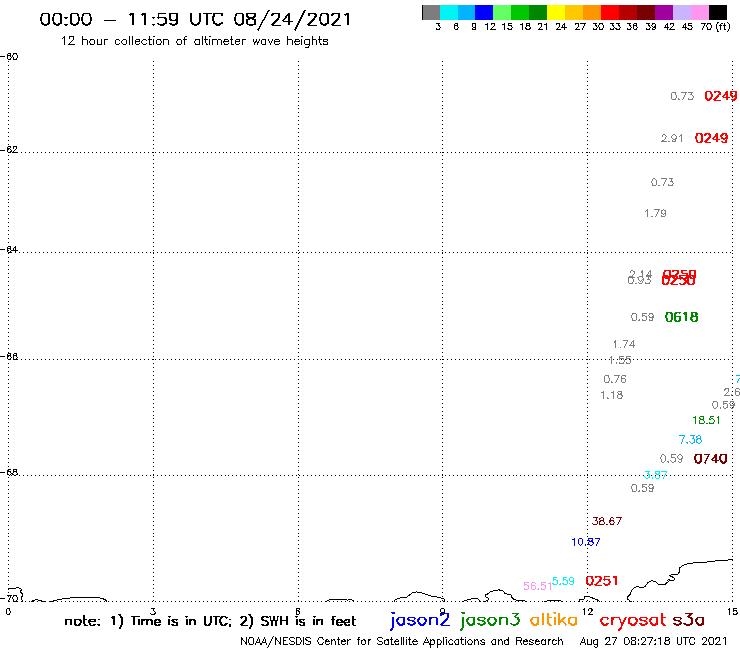
Task: Click the maroon s3a legend label
Action: [x=688, y=620]
